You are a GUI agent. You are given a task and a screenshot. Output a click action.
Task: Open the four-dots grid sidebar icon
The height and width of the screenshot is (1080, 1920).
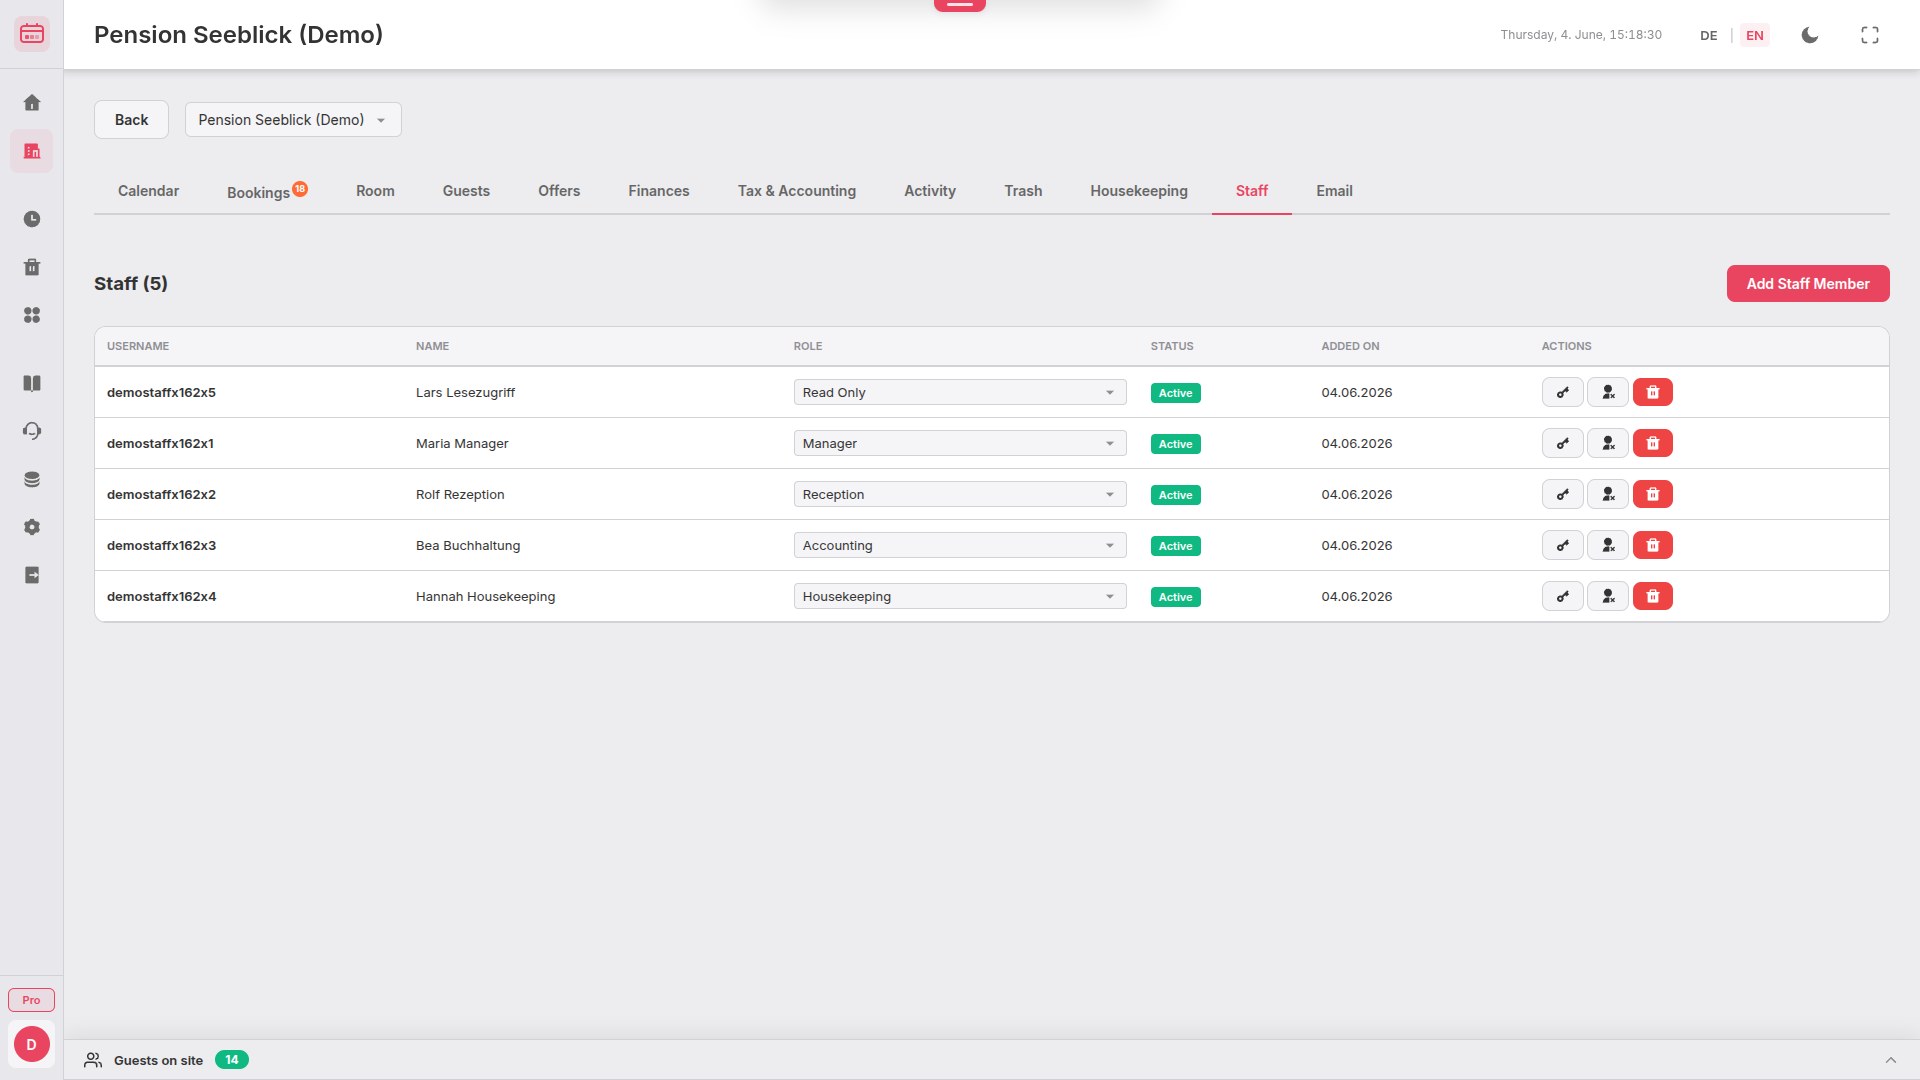click(x=32, y=315)
